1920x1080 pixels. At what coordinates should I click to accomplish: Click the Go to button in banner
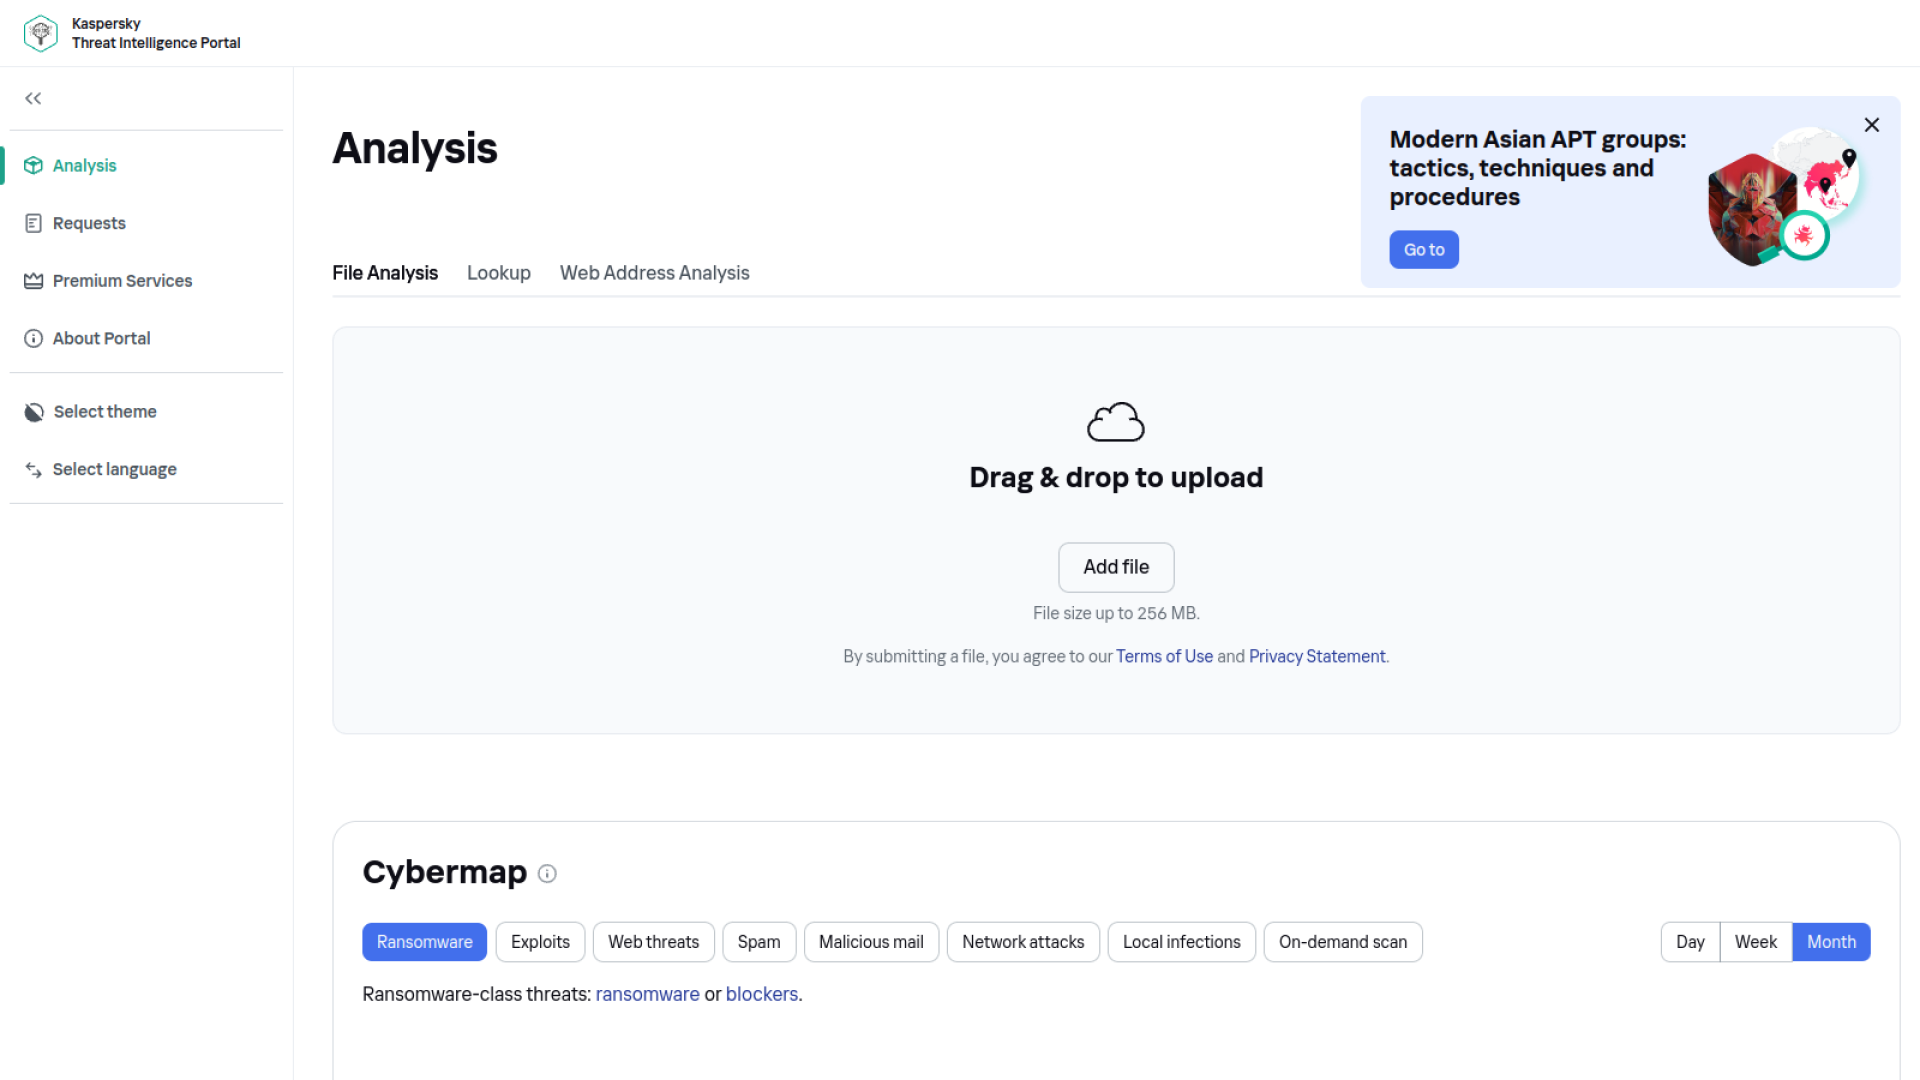(x=1423, y=250)
